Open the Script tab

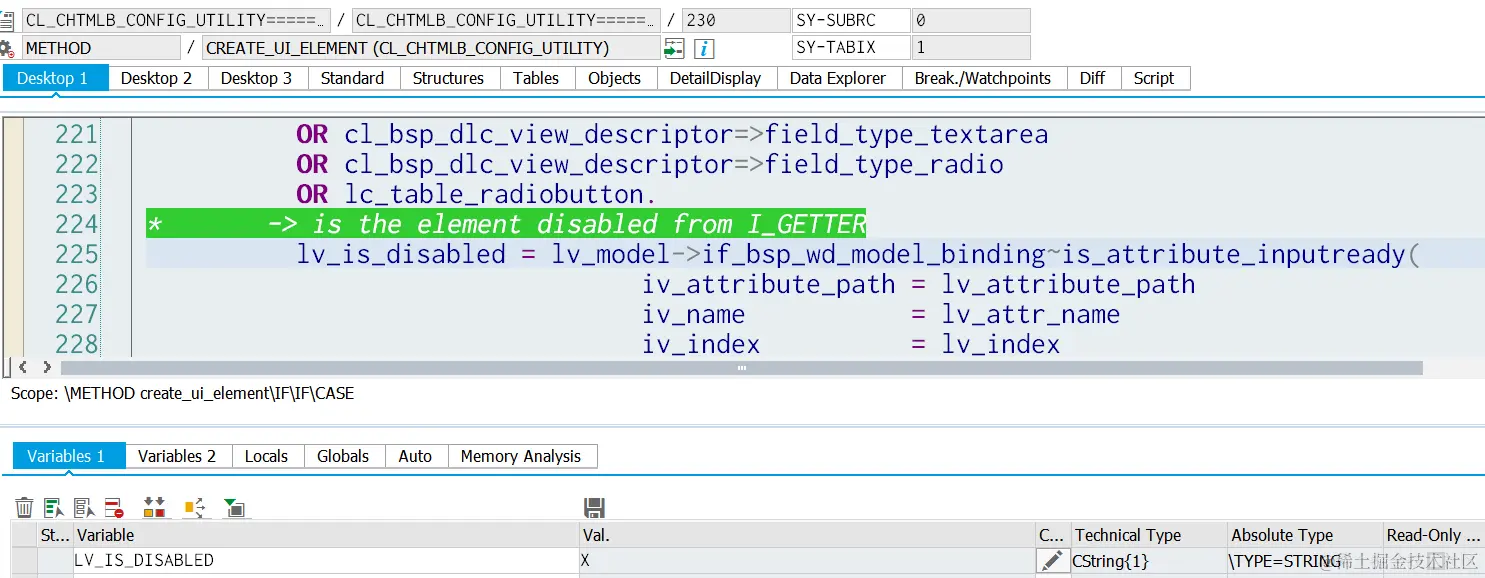1154,78
